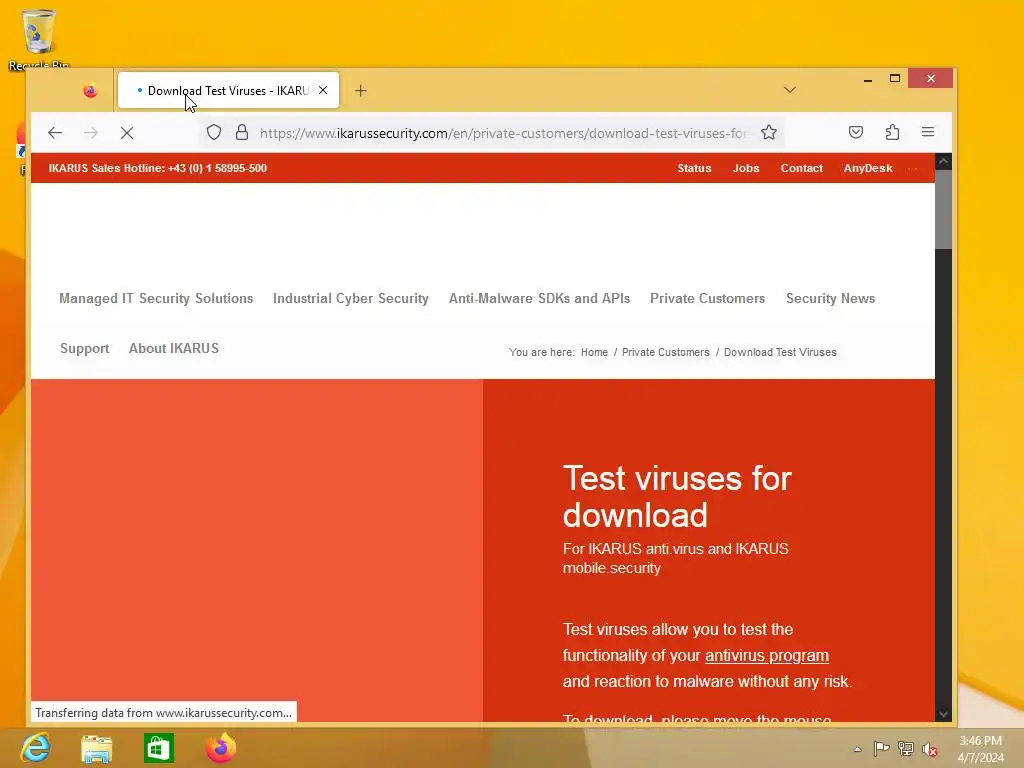
Task: Stop loading the page
Action: 127,133
